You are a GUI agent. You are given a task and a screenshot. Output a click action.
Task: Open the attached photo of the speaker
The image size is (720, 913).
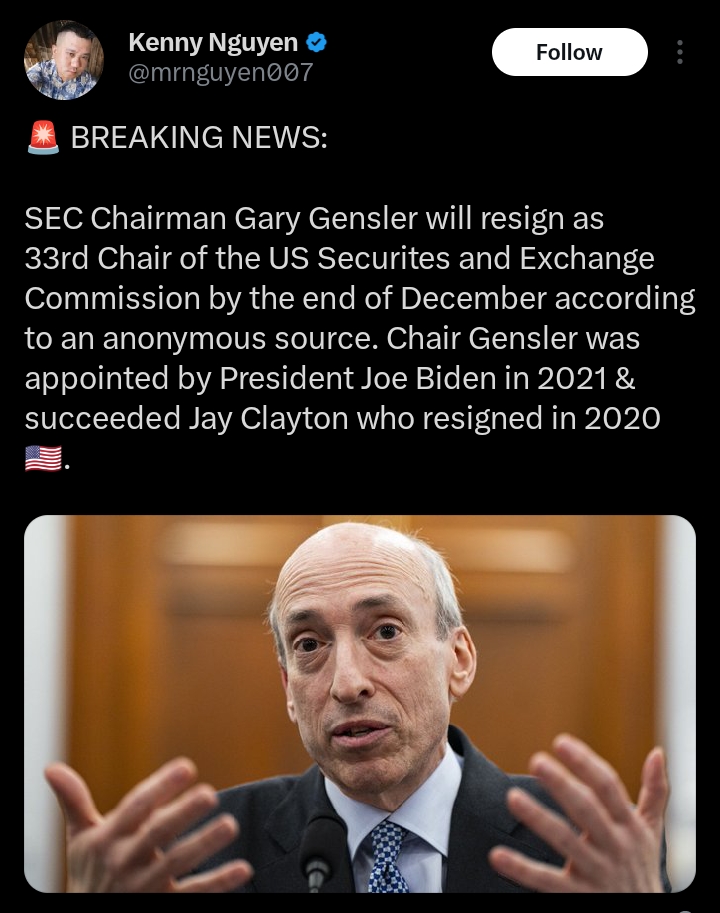point(360,703)
